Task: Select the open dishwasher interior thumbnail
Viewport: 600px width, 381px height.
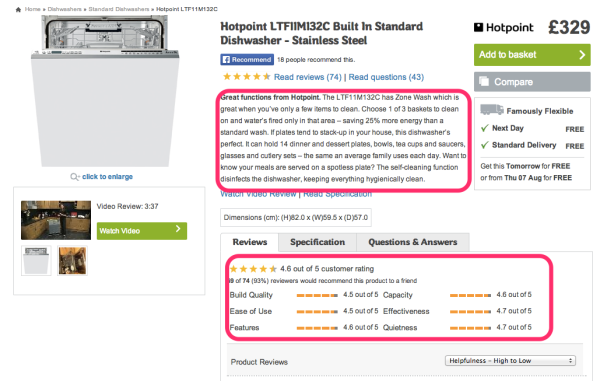Action: (x=72, y=261)
